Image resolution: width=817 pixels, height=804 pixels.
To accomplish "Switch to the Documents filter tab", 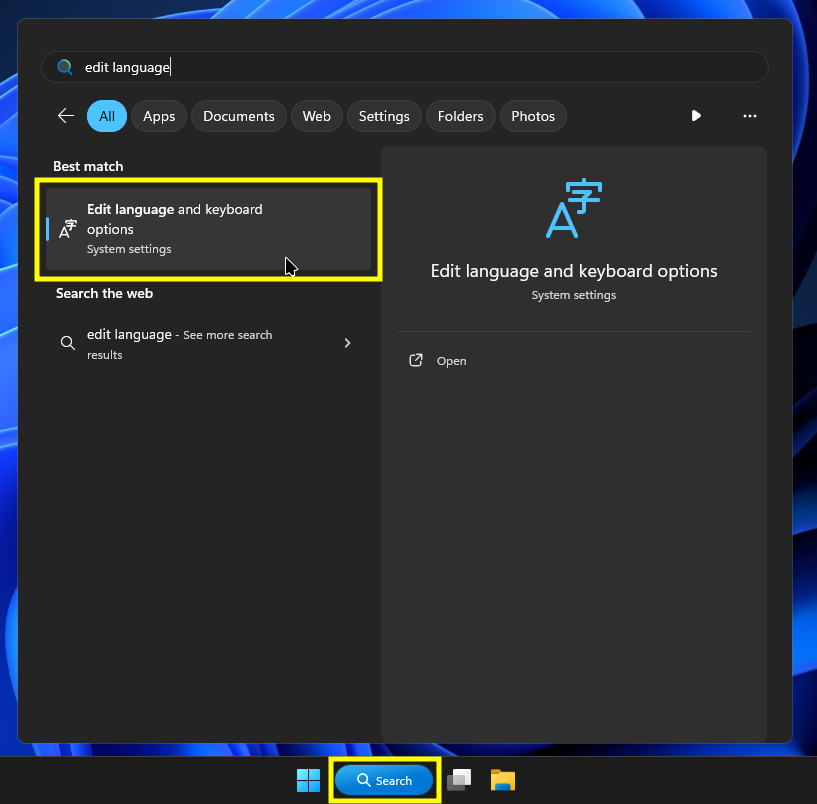I will pyautogui.click(x=238, y=116).
